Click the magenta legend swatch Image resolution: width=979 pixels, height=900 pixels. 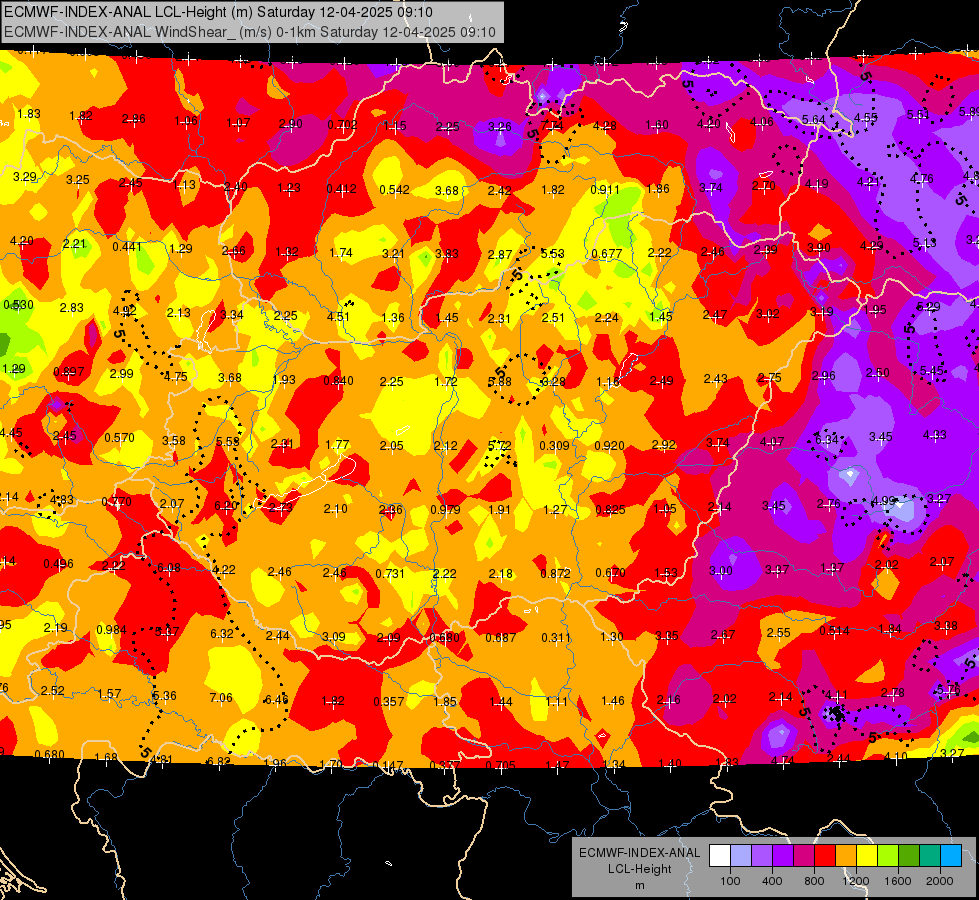coord(804,856)
